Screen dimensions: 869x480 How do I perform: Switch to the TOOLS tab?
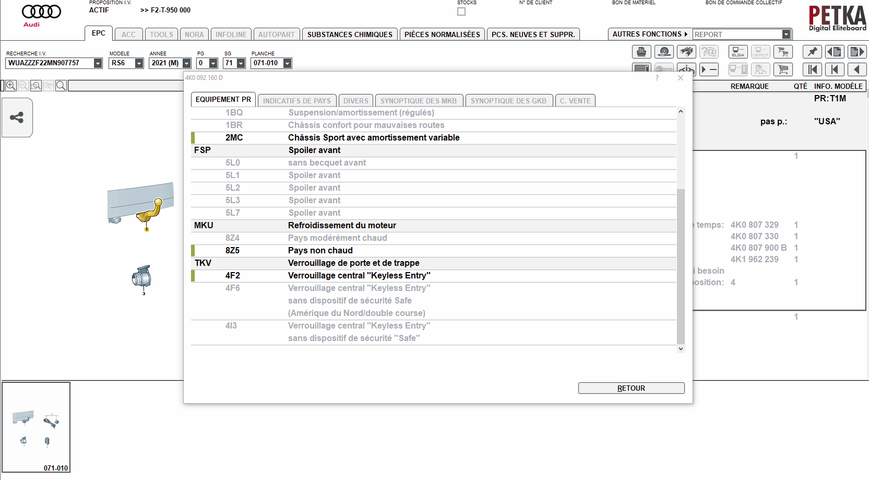(161, 34)
